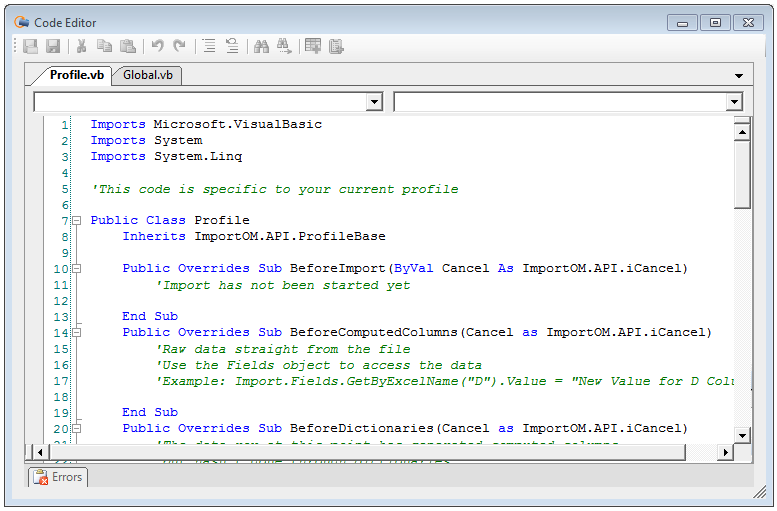Collapse the BeforeDictionaries sub block

(x=76, y=429)
